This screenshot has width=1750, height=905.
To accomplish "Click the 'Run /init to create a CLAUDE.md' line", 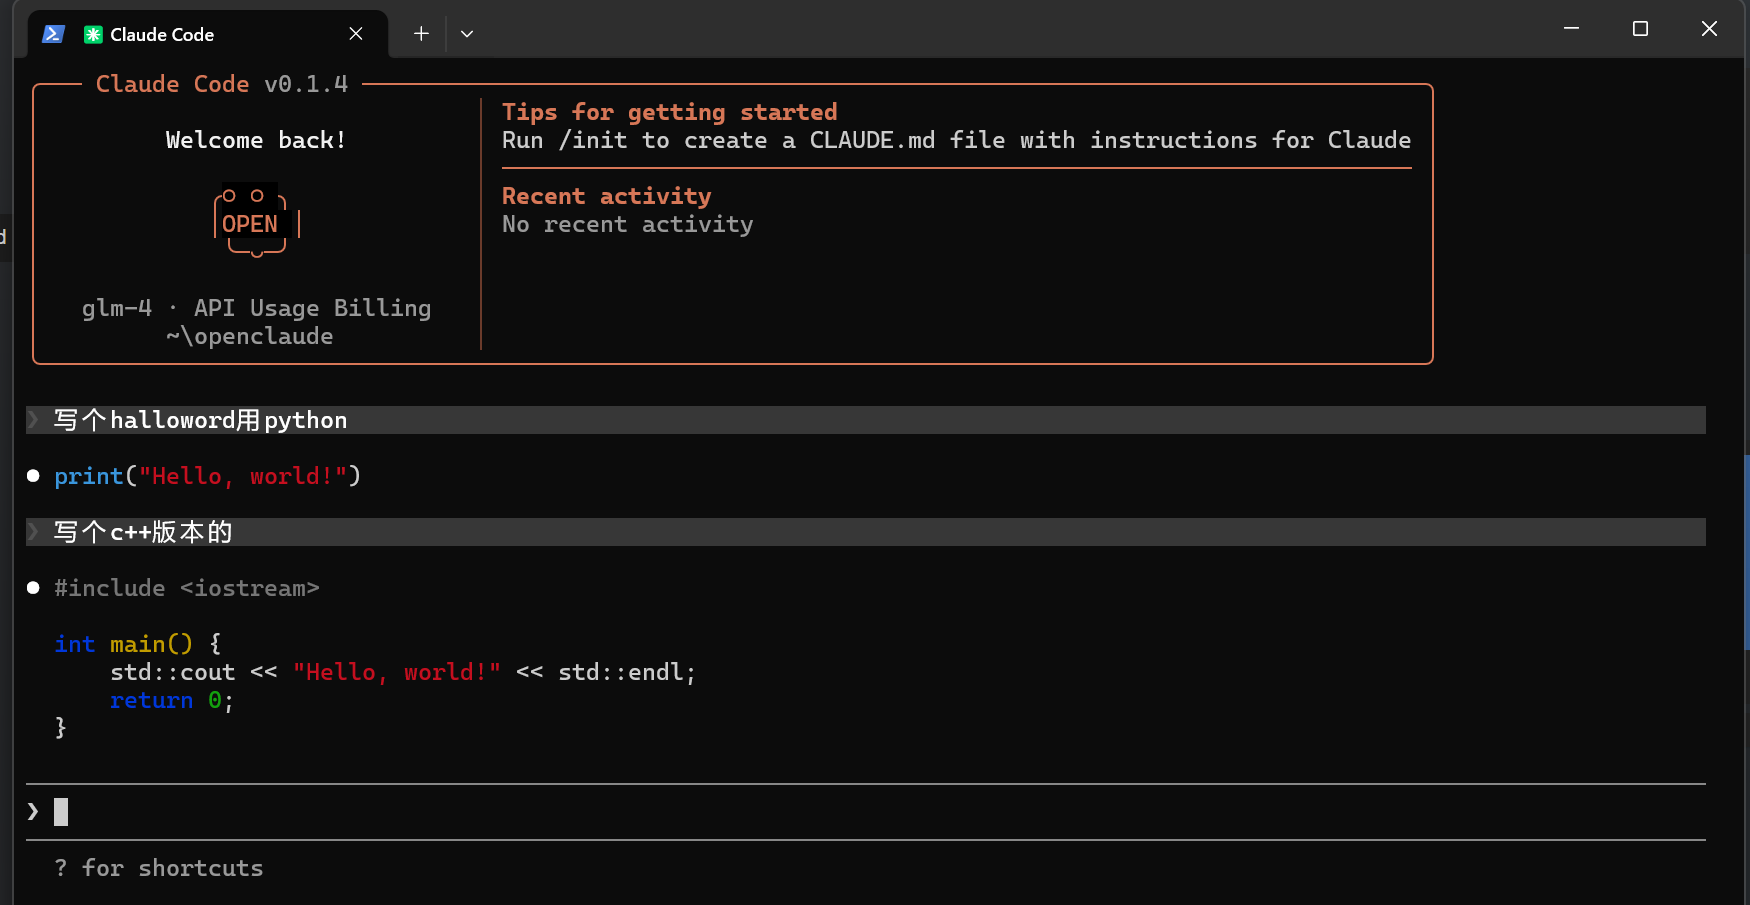I will [956, 140].
